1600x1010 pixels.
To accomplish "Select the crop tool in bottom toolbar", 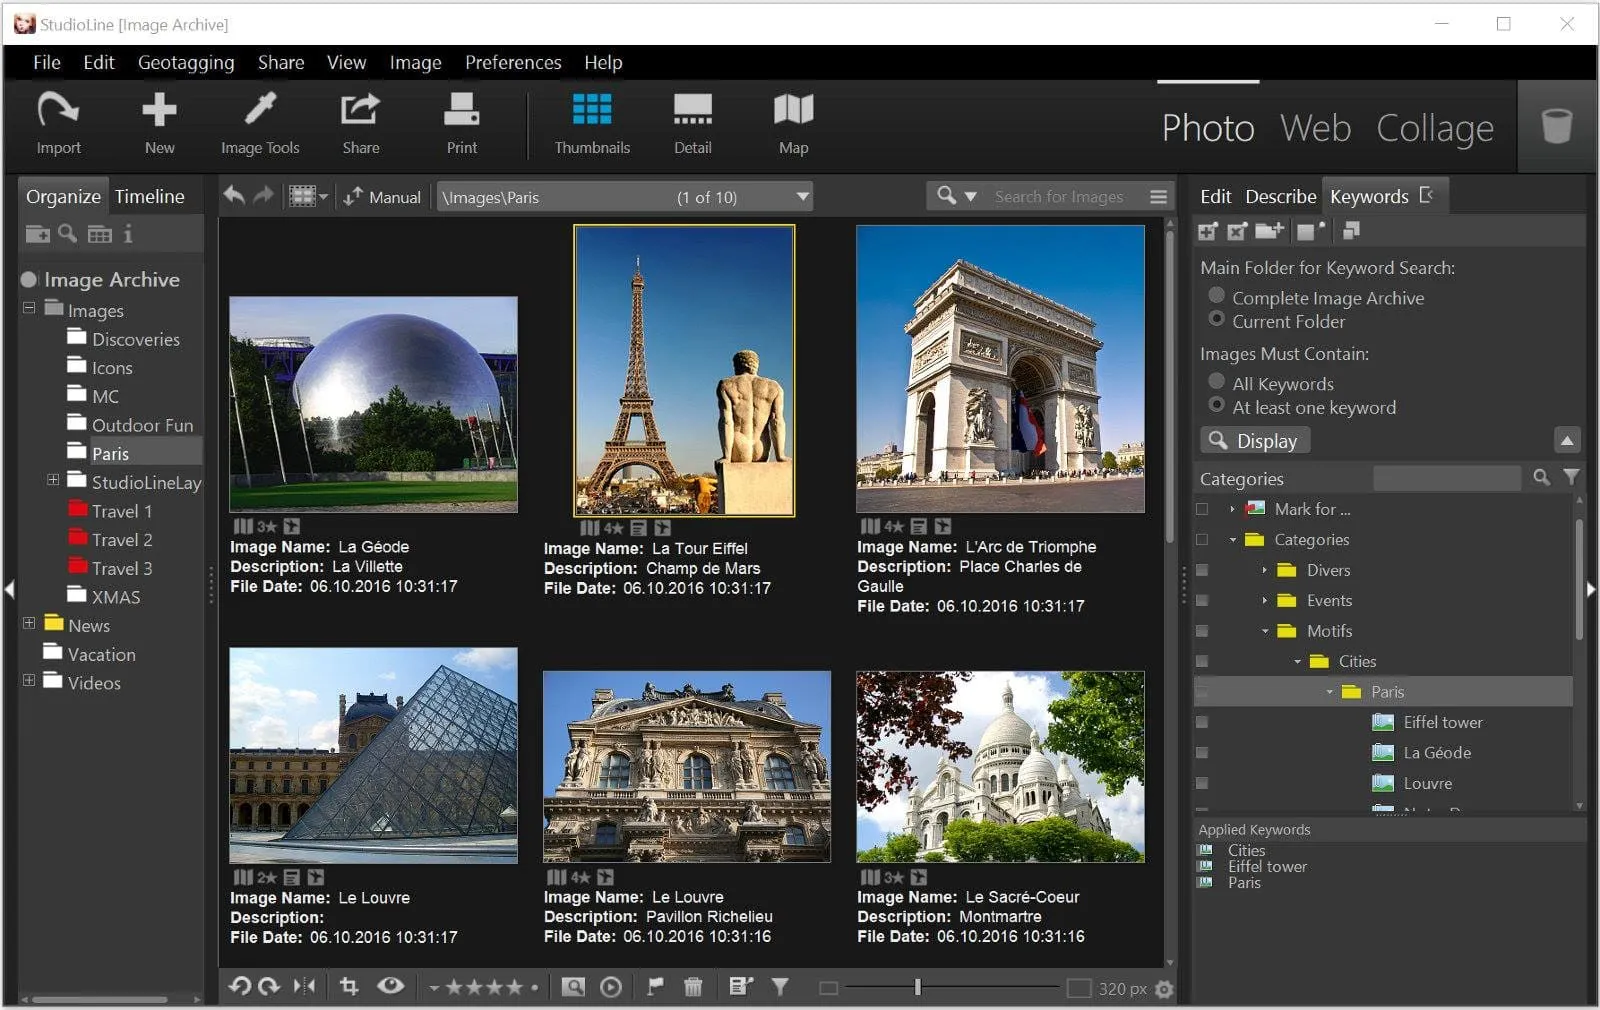I will point(349,987).
